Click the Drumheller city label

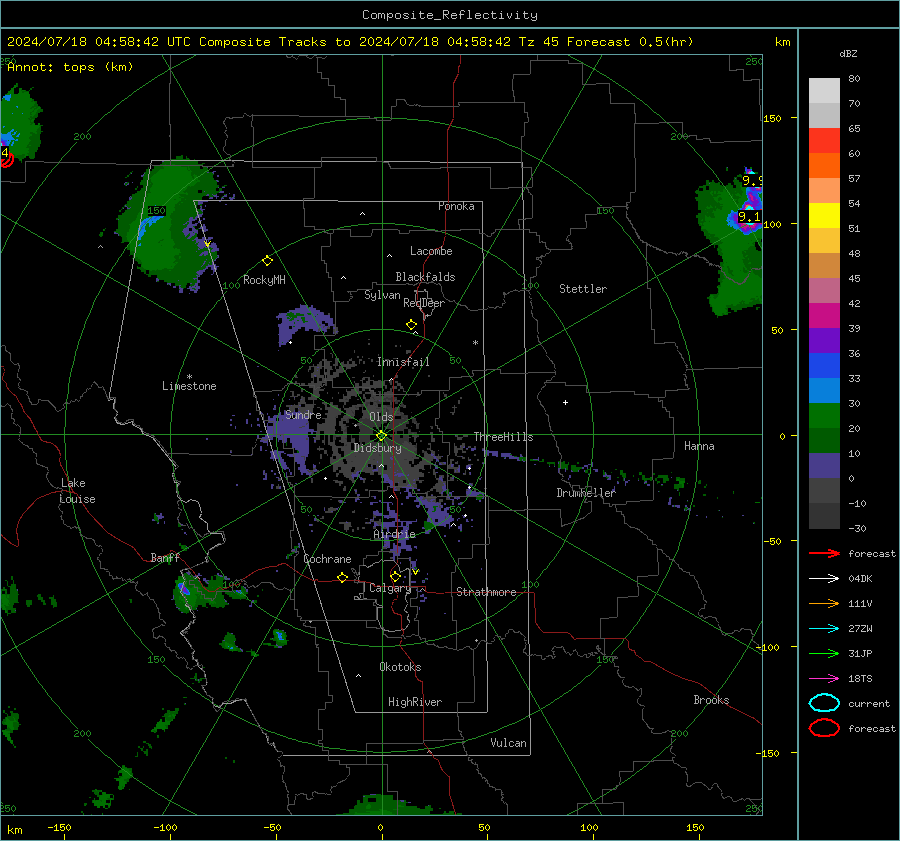click(x=586, y=493)
